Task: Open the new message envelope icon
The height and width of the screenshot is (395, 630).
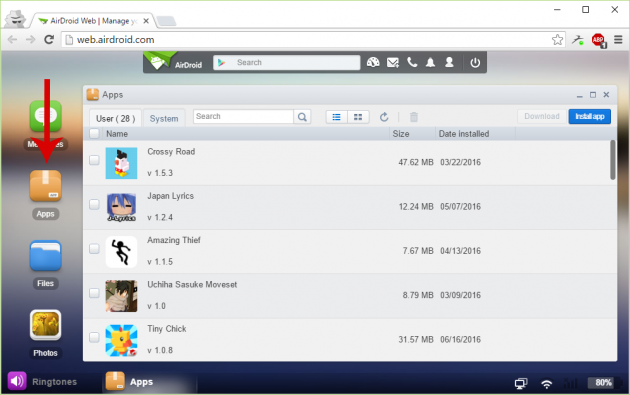Action: point(393,62)
